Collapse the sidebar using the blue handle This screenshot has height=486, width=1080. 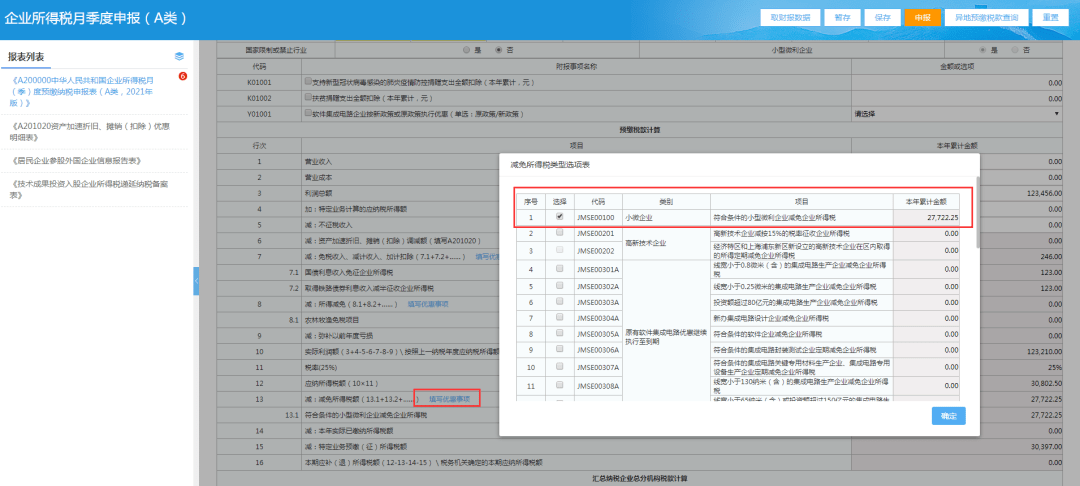196,281
